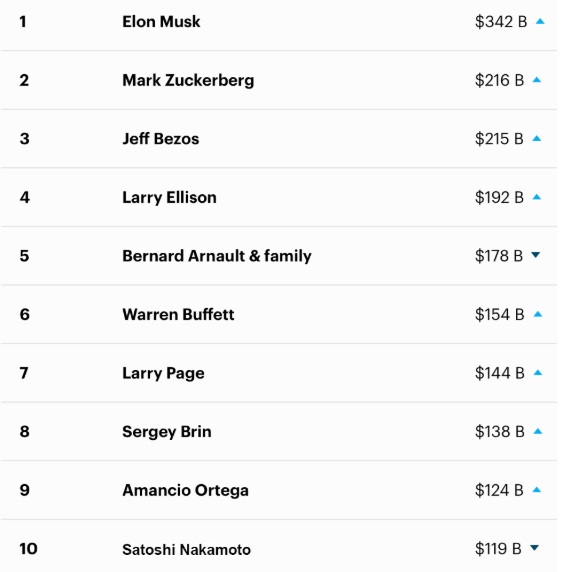
Task: Click the up arrow next to Larry Ellison's $192 B
Action: coord(537,197)
